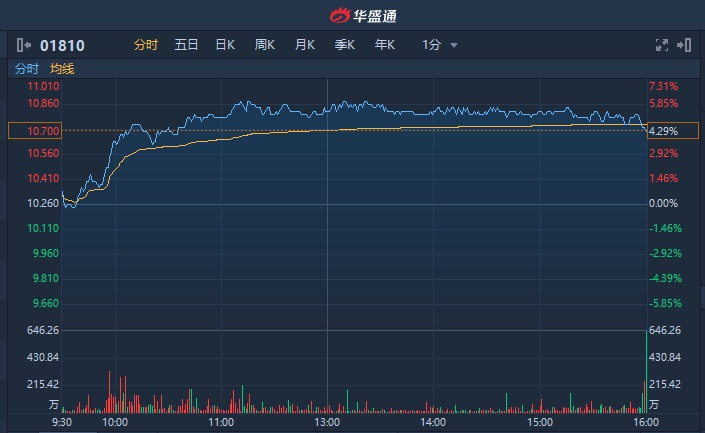This screenshot has width=705, height=433.
Task: Click the 10:00 time axis label
Action: click(x=115, y=423)
